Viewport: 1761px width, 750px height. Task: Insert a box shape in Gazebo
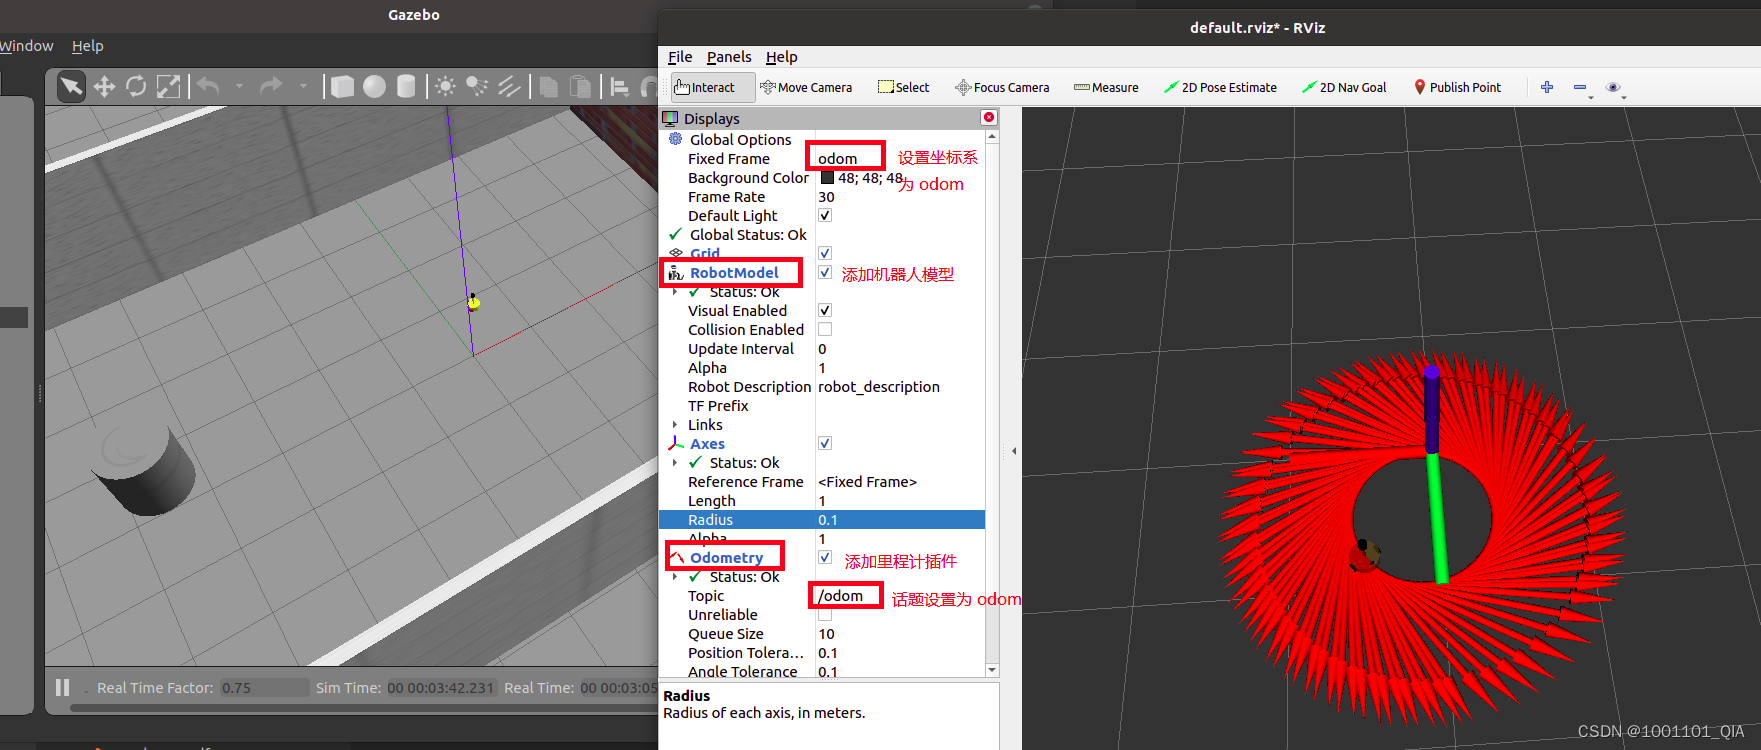coord(342,87)
